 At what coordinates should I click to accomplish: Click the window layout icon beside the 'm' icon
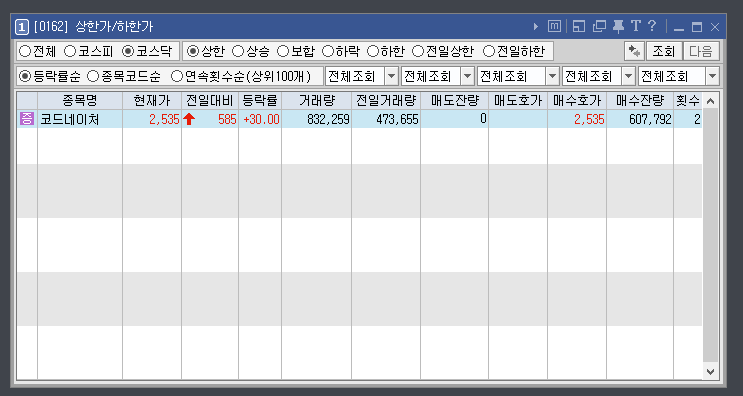(579, 27)
